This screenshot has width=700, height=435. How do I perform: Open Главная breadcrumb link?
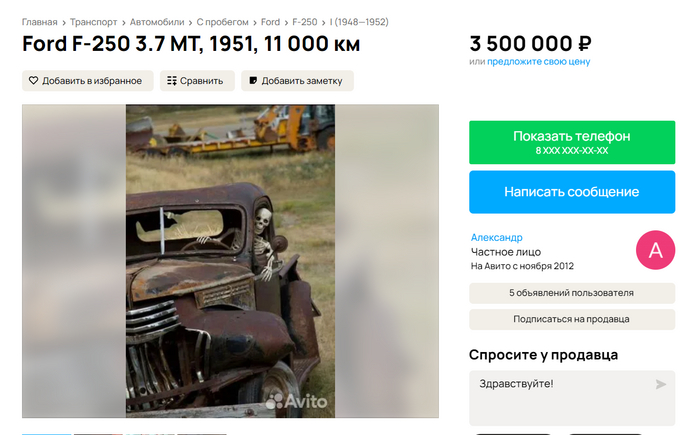40,22
